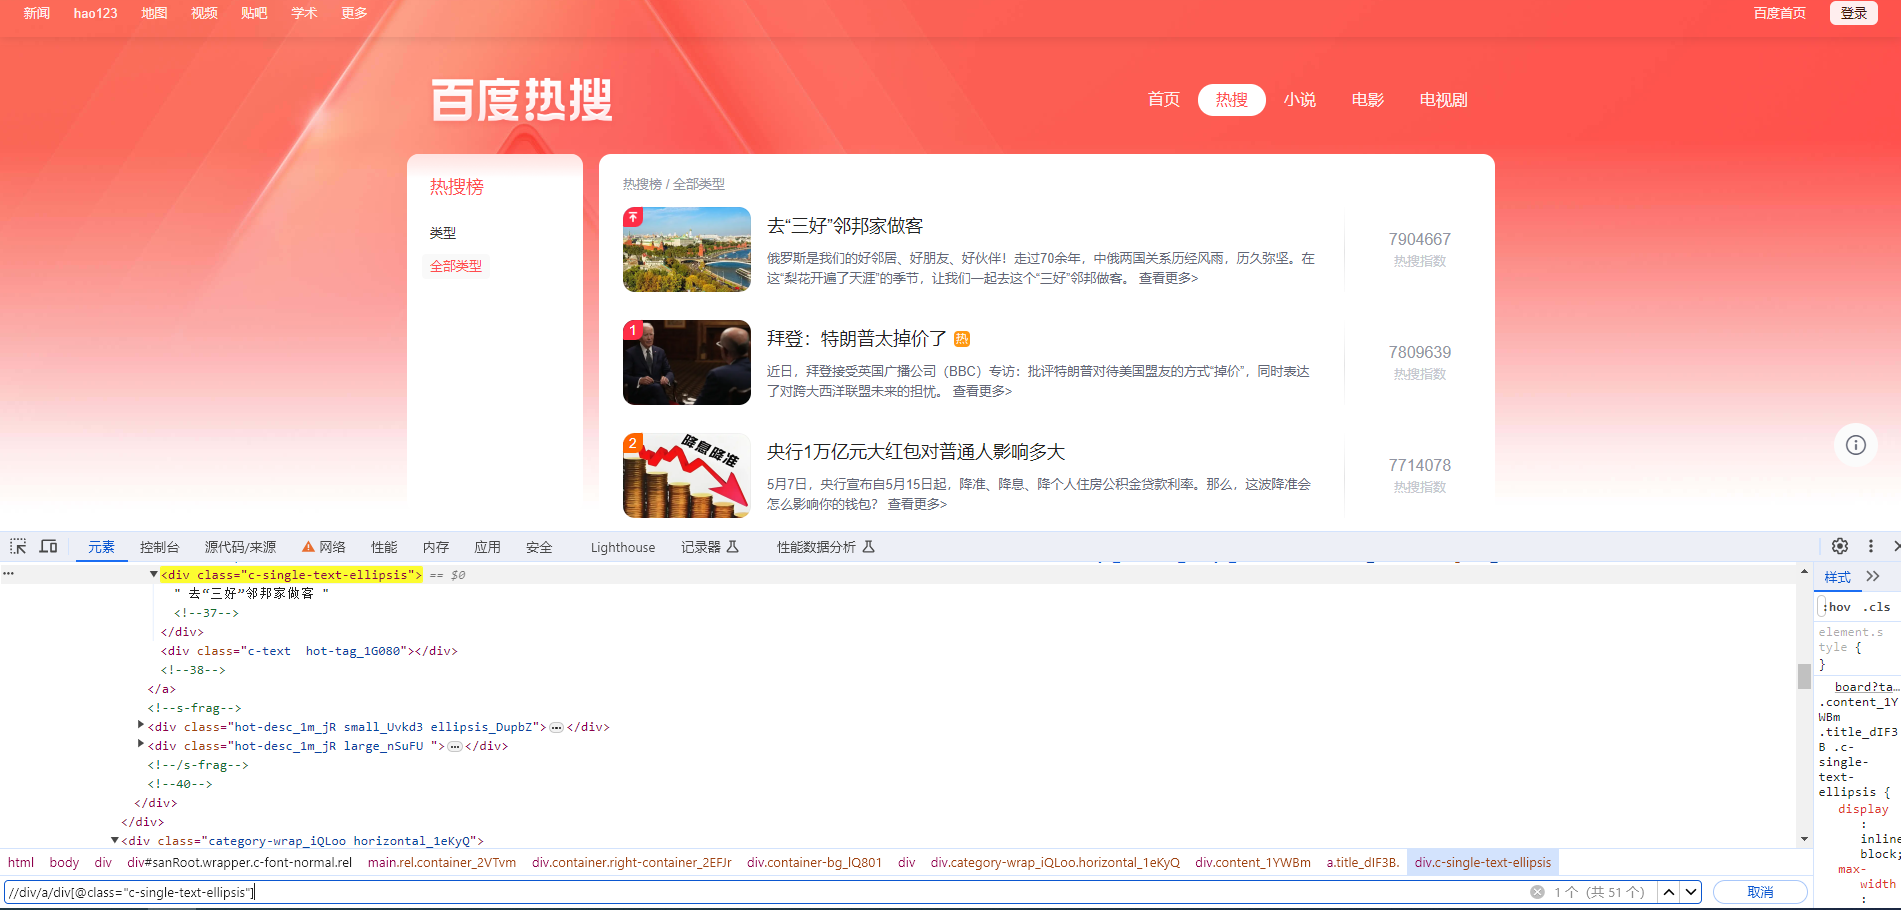Open the DevTools three-dot customize menu
Image resolution: width=1901 pixels, height=910 pixels.
1871,546
